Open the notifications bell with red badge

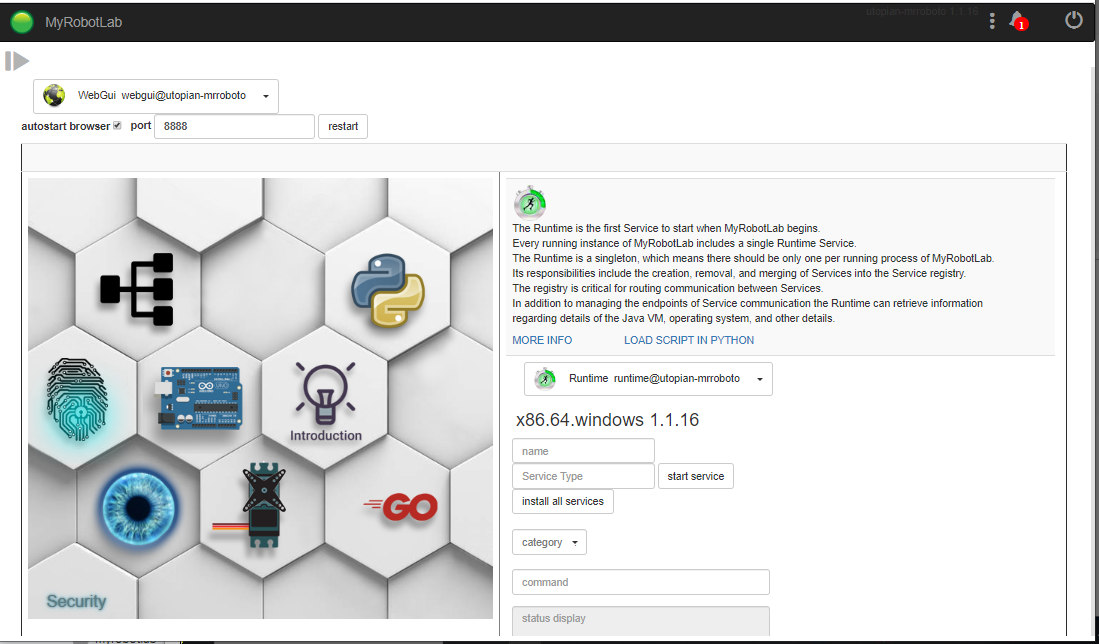1018,20
